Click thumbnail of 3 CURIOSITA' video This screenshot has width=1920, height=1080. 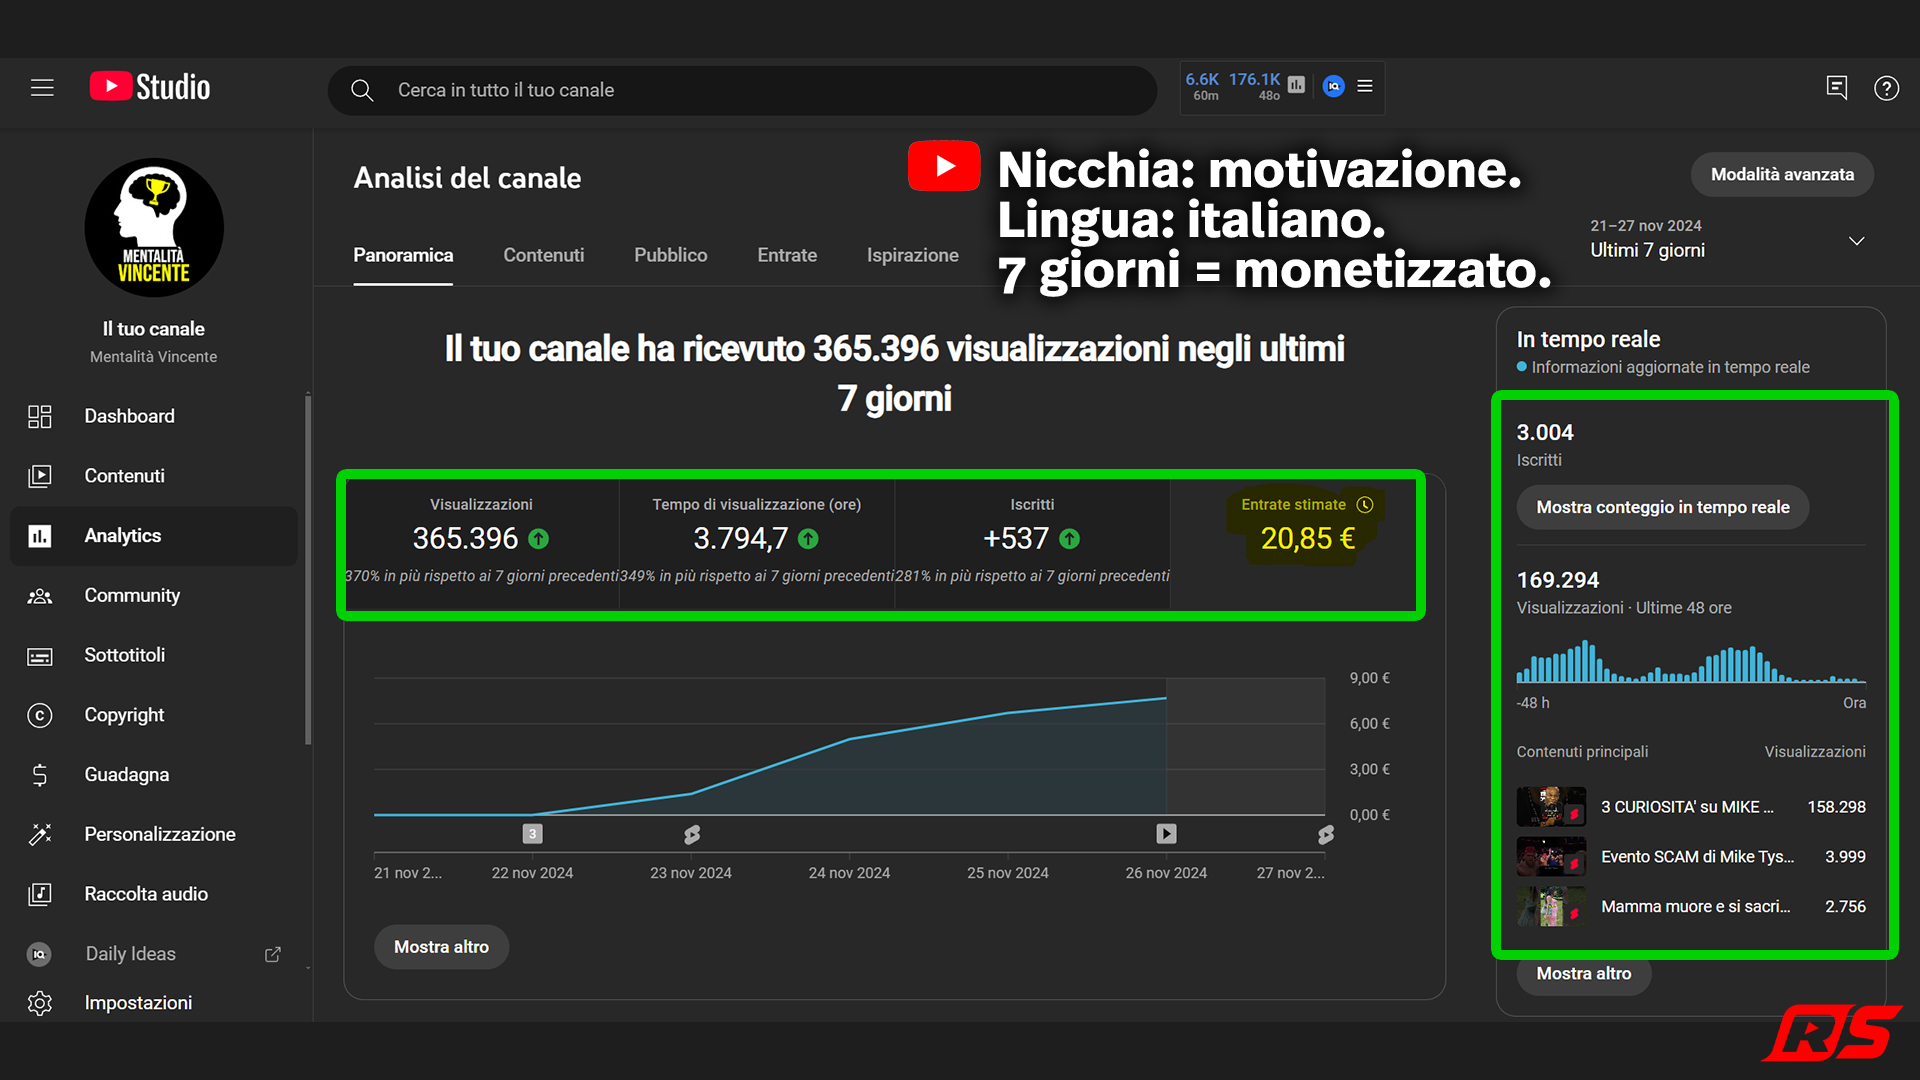pos(1551,807)
